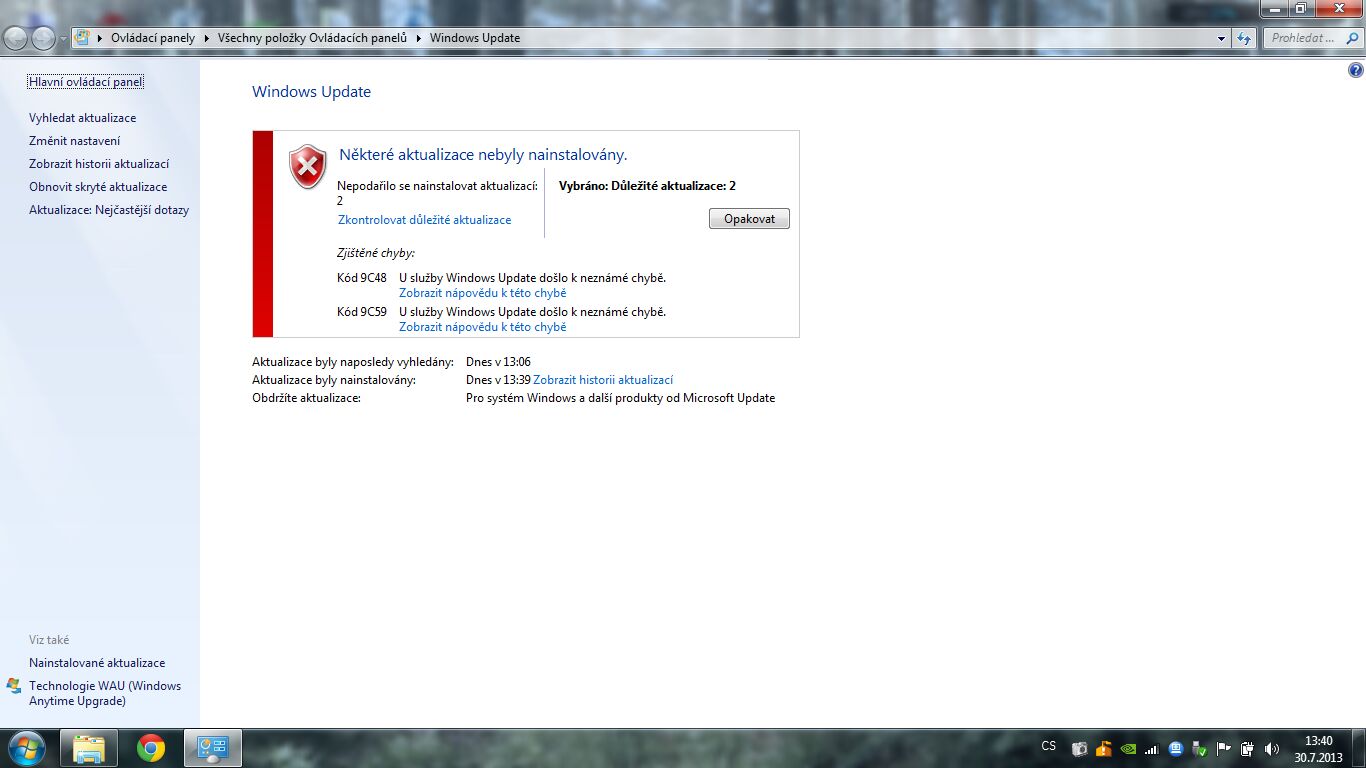The height and width of the screenshot is (768, 1366).
Task: Open Aktualizace: Nejčastější dotazy link
Action: point(109,210)
